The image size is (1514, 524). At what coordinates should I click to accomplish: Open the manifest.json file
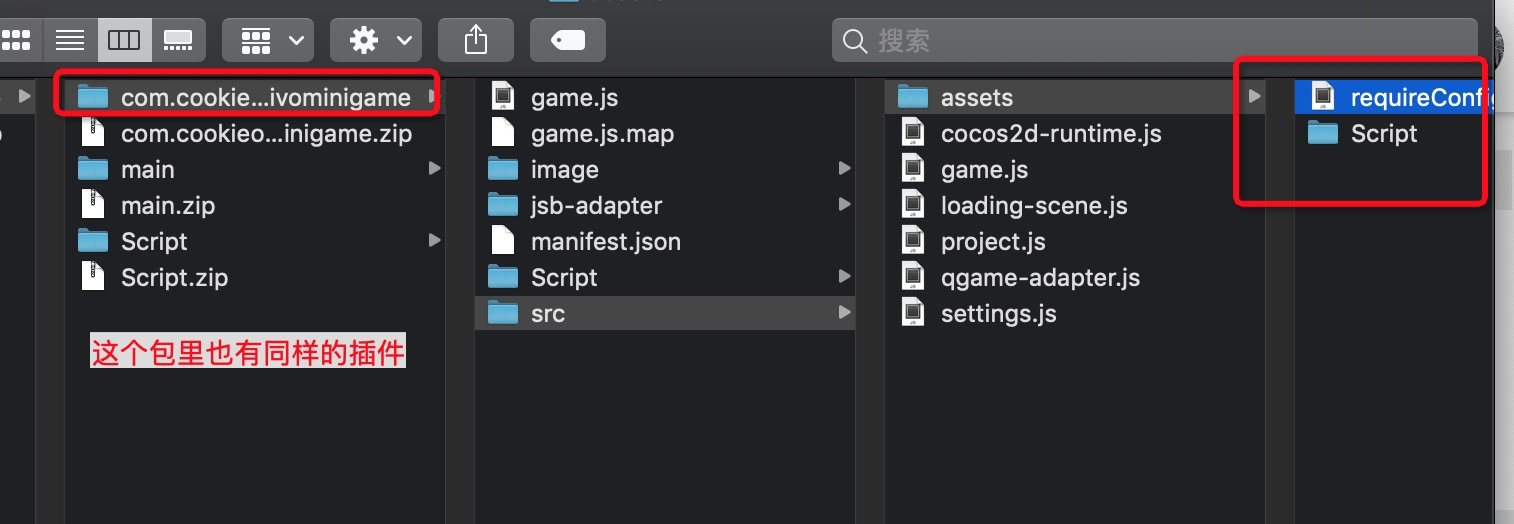[x=605, y=241]
